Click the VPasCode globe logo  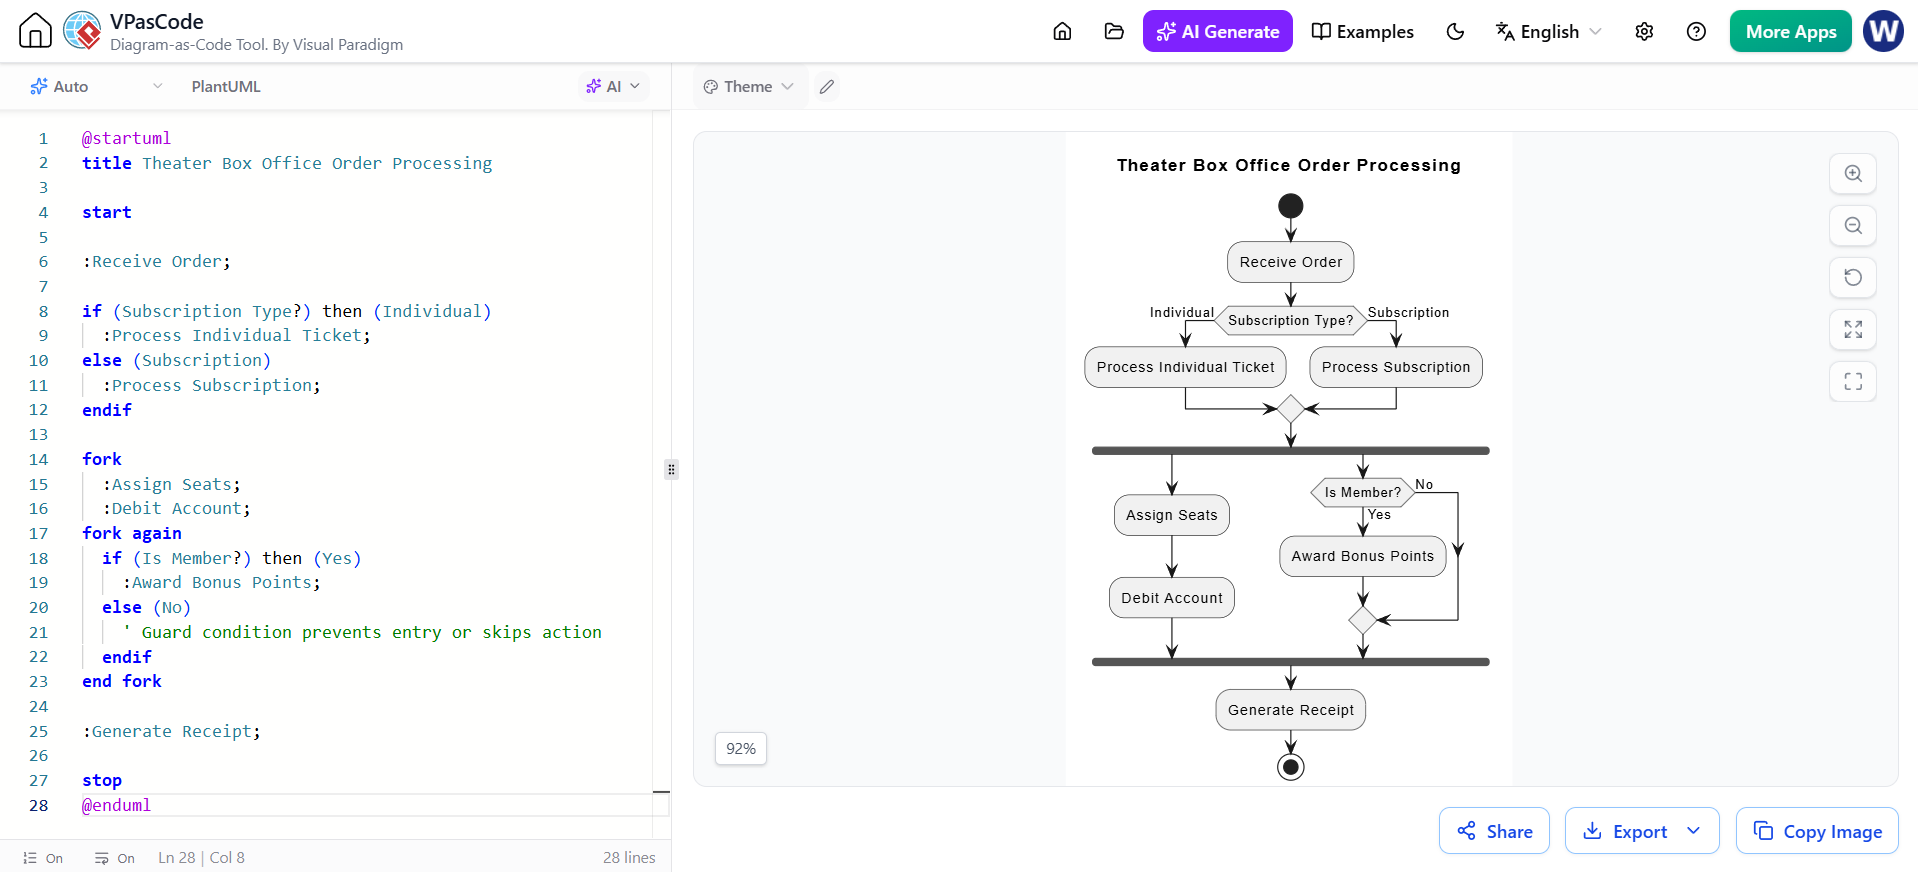(x=82, y=31)
